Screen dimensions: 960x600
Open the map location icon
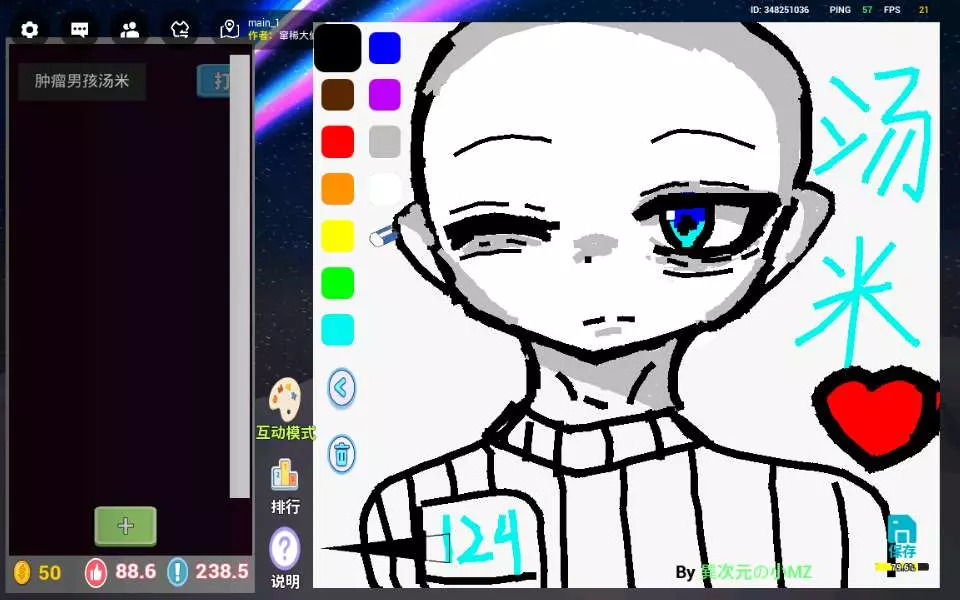click(230, 29)
